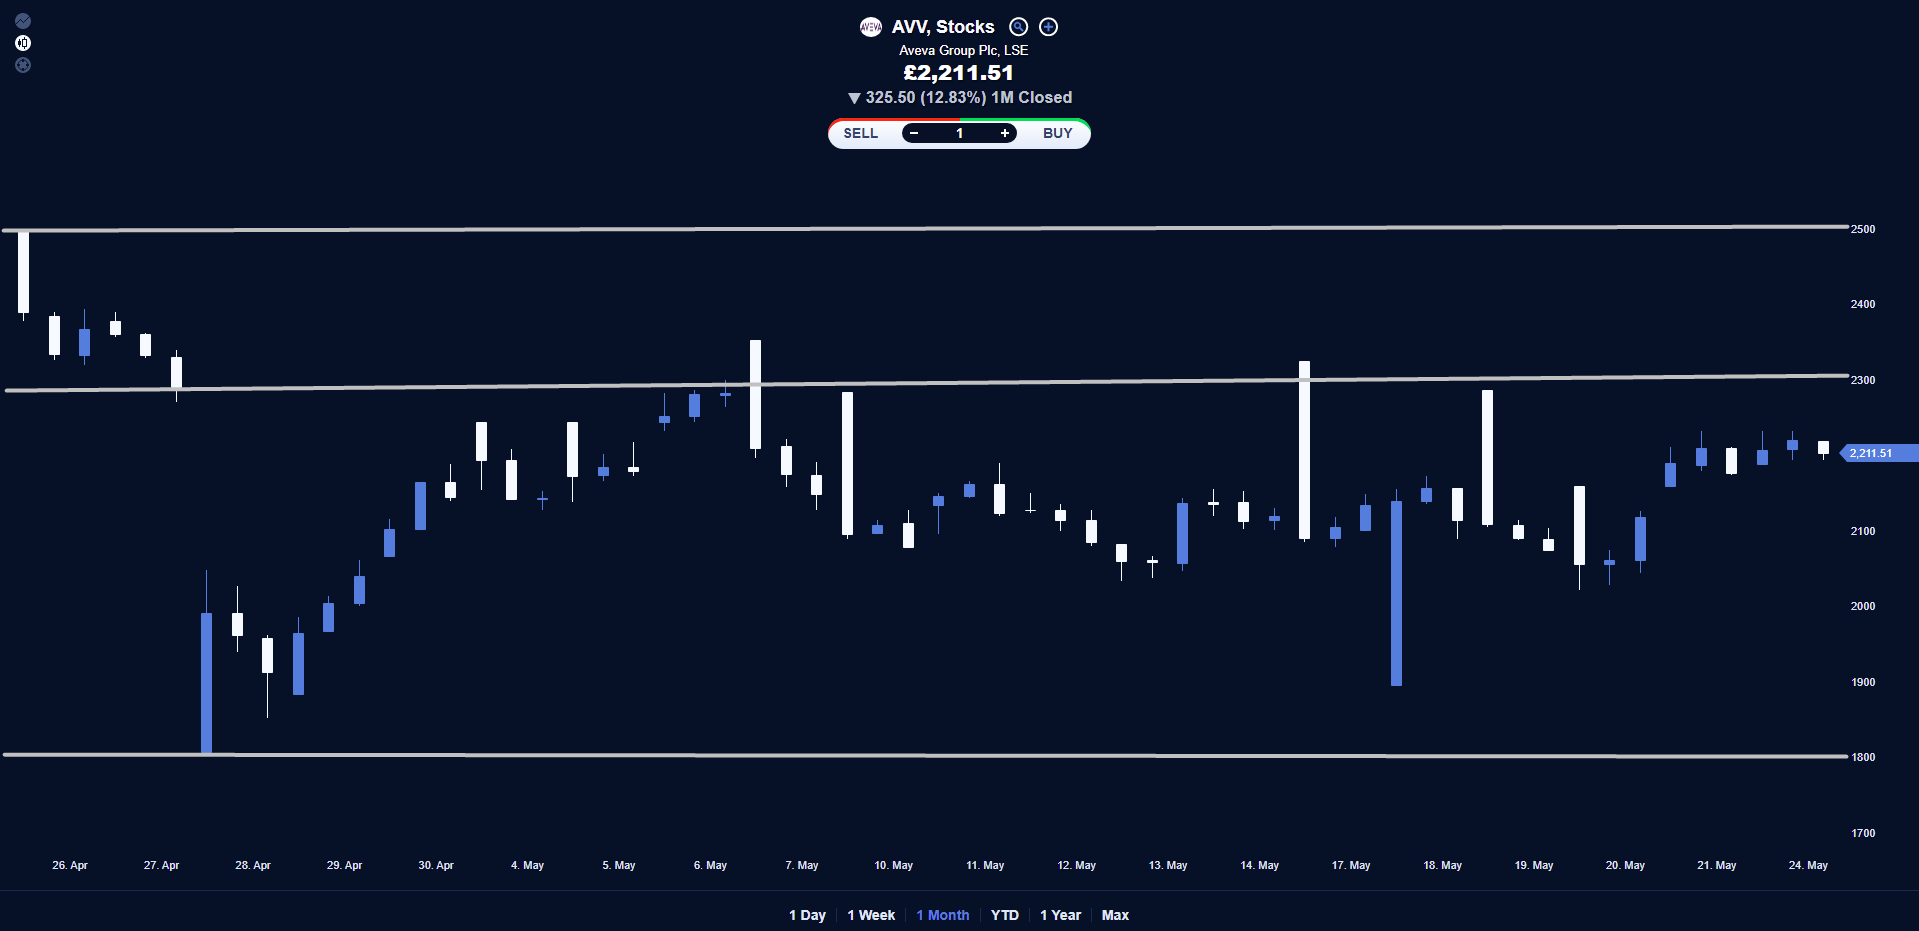The height and width of the screenshot is (931, 1919).
Task: Select the 1 Day timeframe
Action: [807, 915]
